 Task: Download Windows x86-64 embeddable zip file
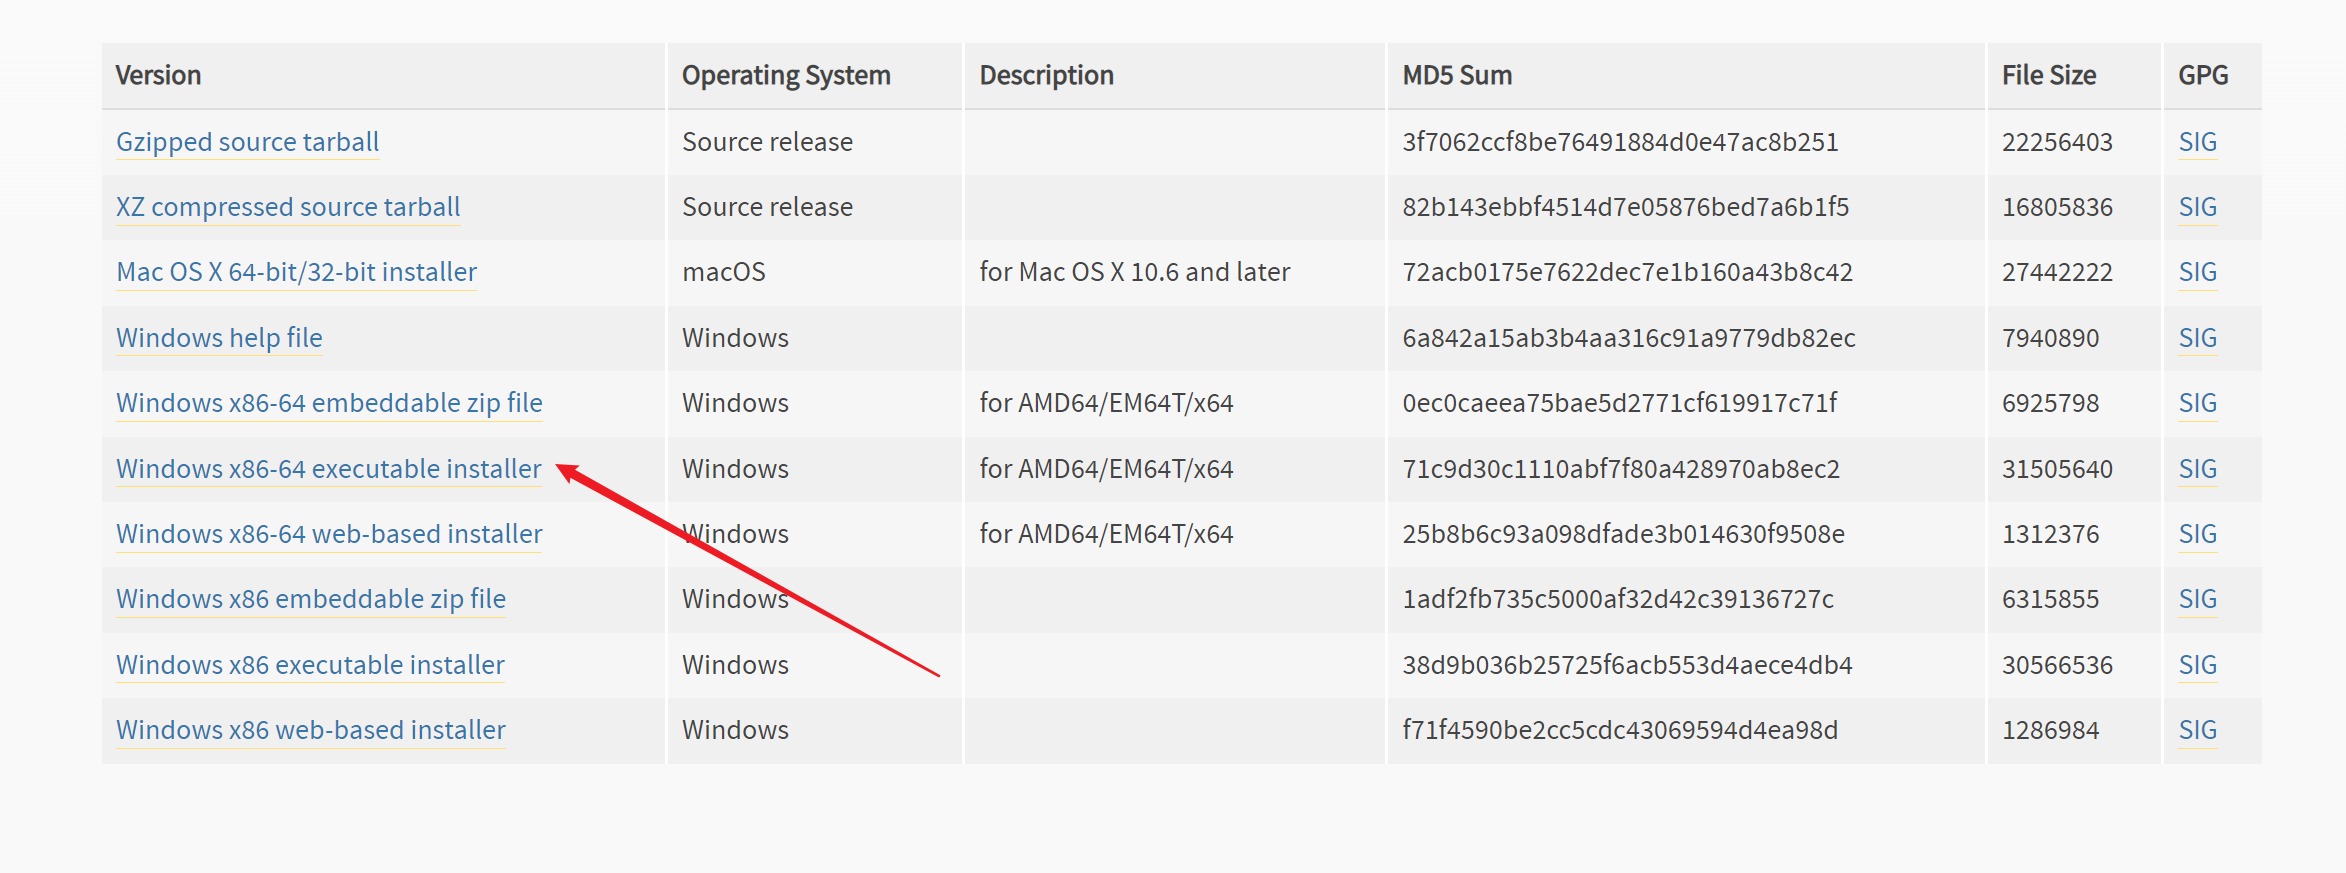click(329, 403)
